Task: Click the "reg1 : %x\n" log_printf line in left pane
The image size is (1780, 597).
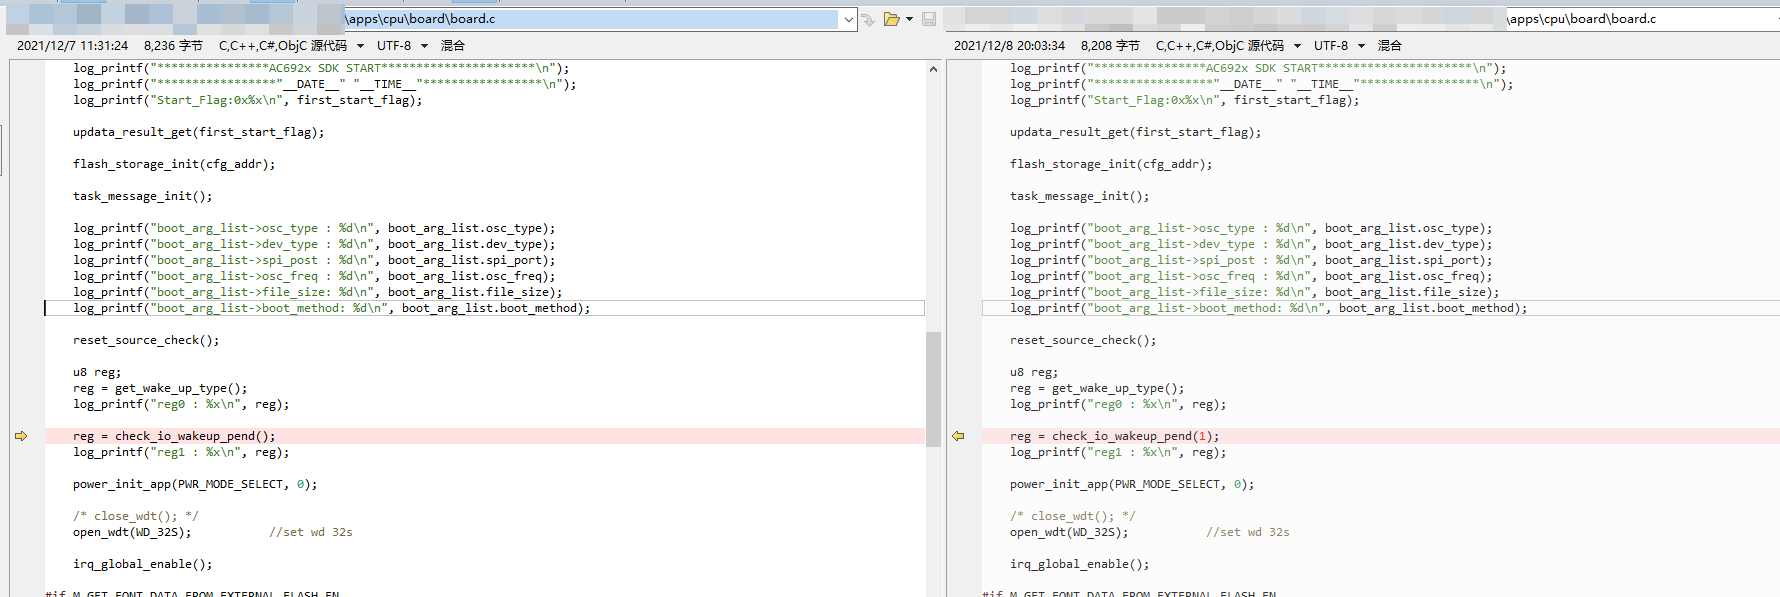Action: (x=181, y=452)
